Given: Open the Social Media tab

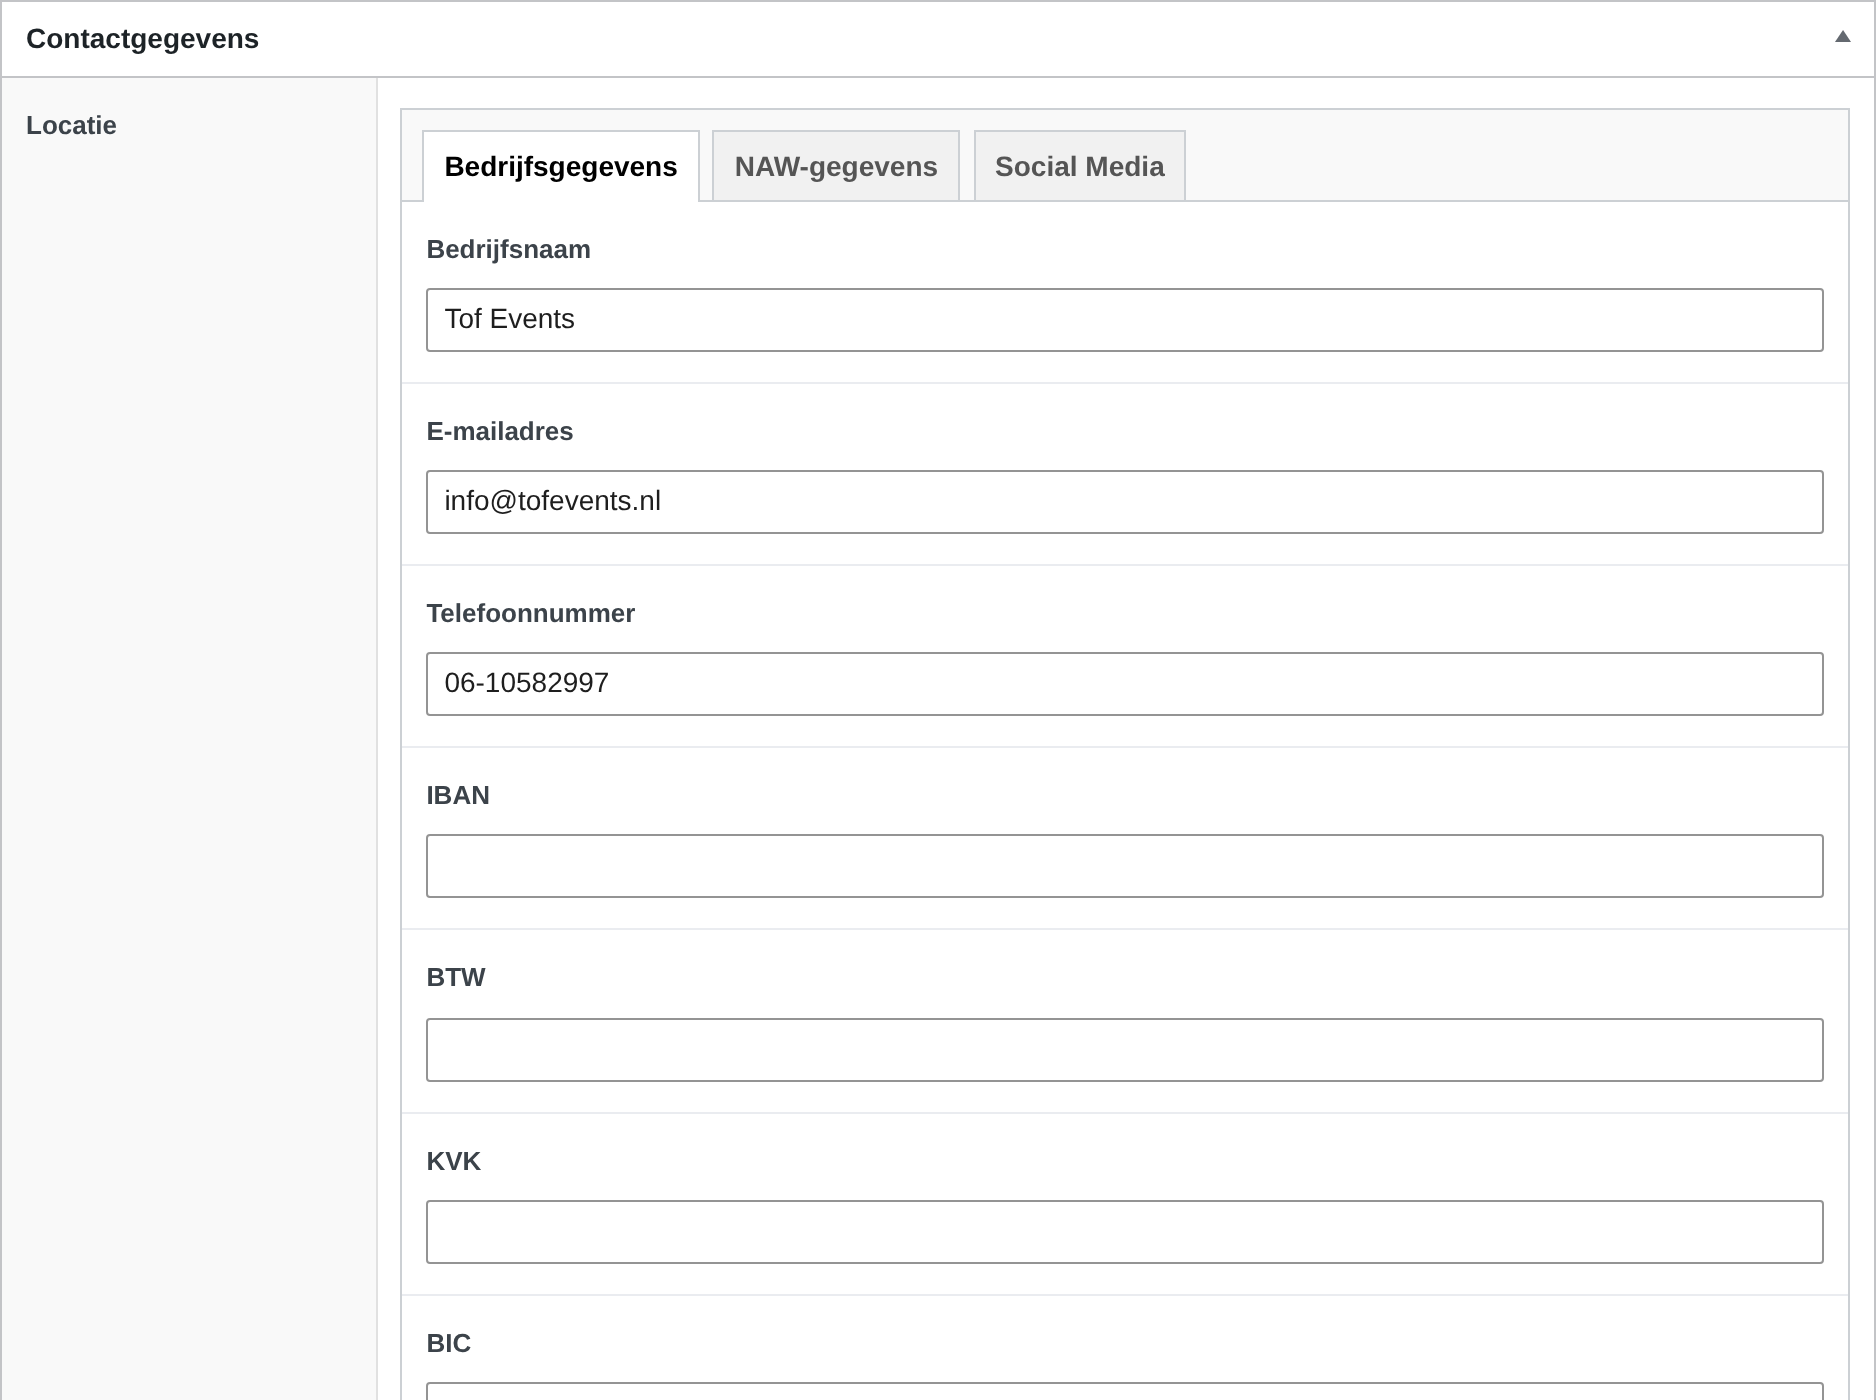Looking at the screenshot, I should 1080,166.
